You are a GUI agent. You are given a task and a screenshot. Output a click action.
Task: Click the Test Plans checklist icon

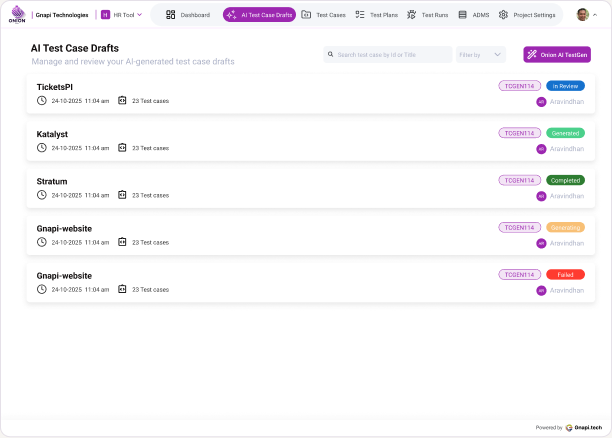[360, 15]
